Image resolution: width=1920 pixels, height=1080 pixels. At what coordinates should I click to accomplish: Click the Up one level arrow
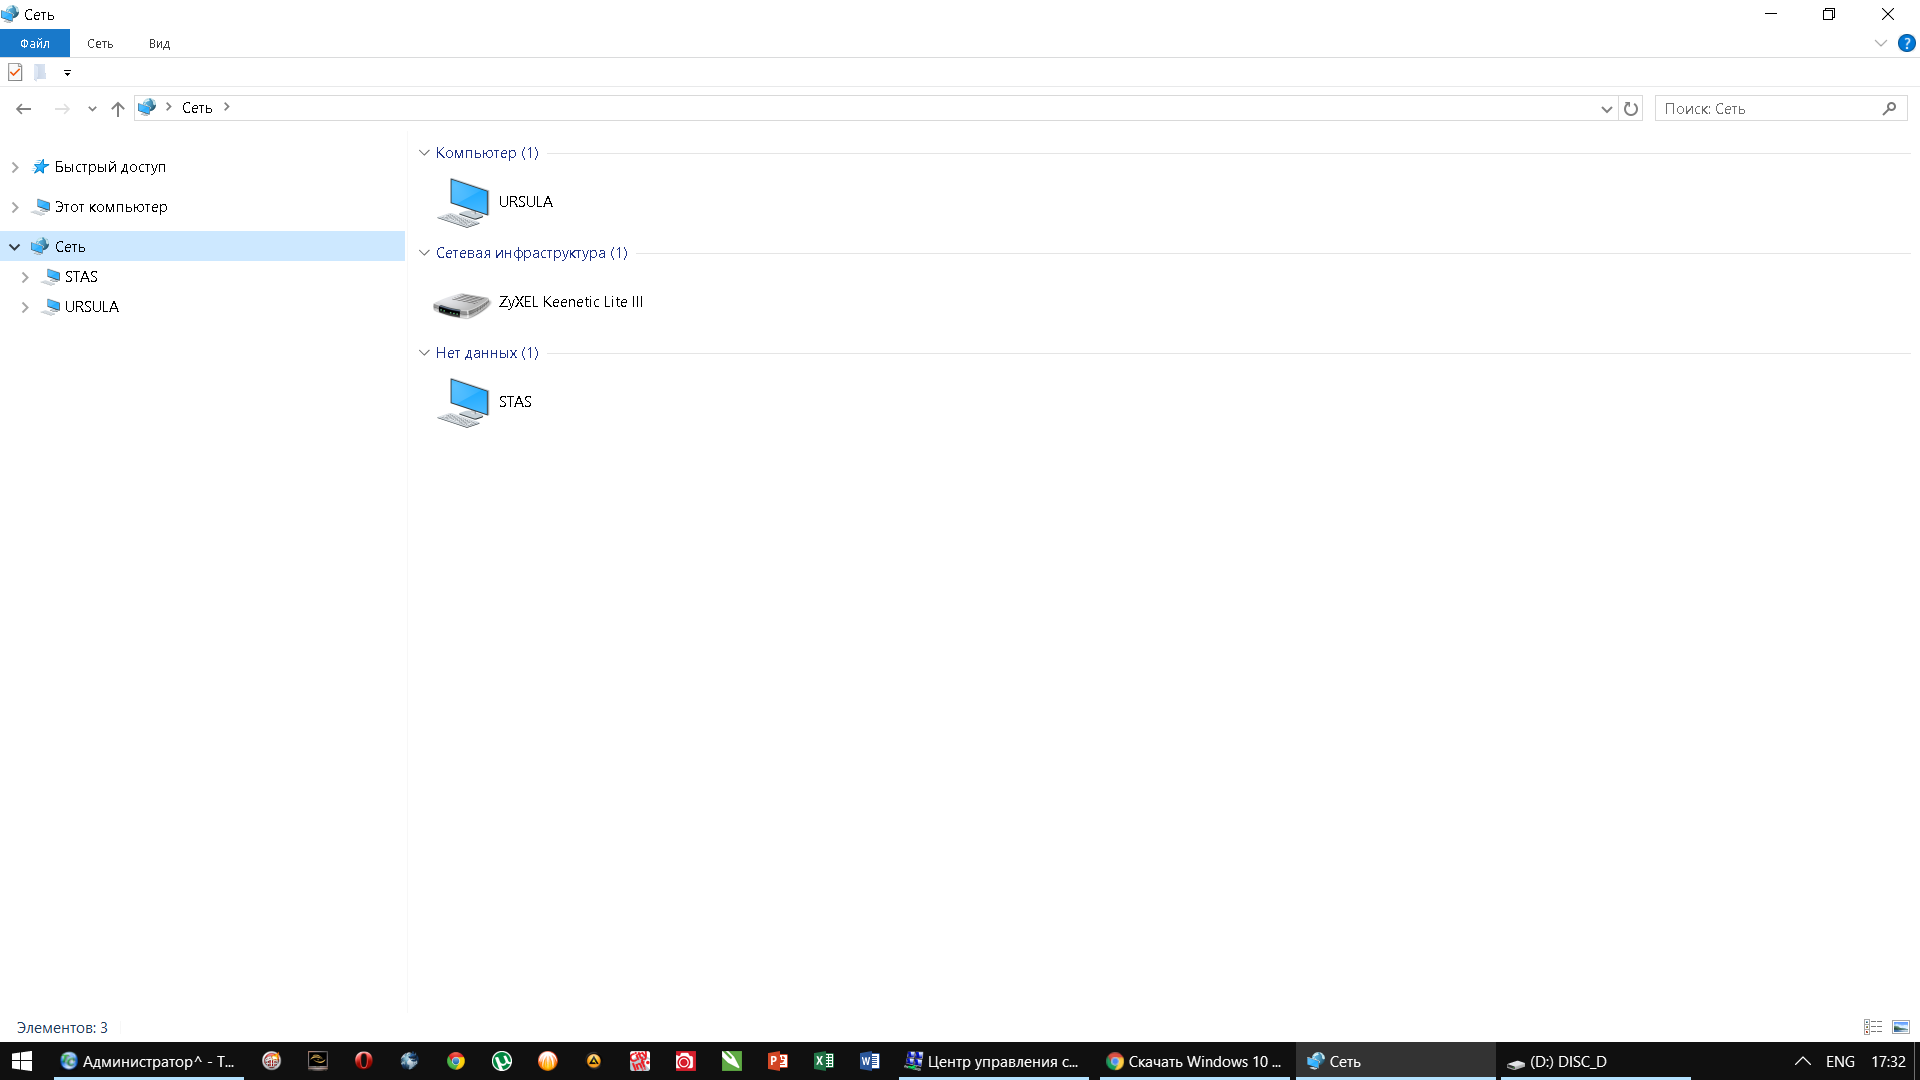118,108
